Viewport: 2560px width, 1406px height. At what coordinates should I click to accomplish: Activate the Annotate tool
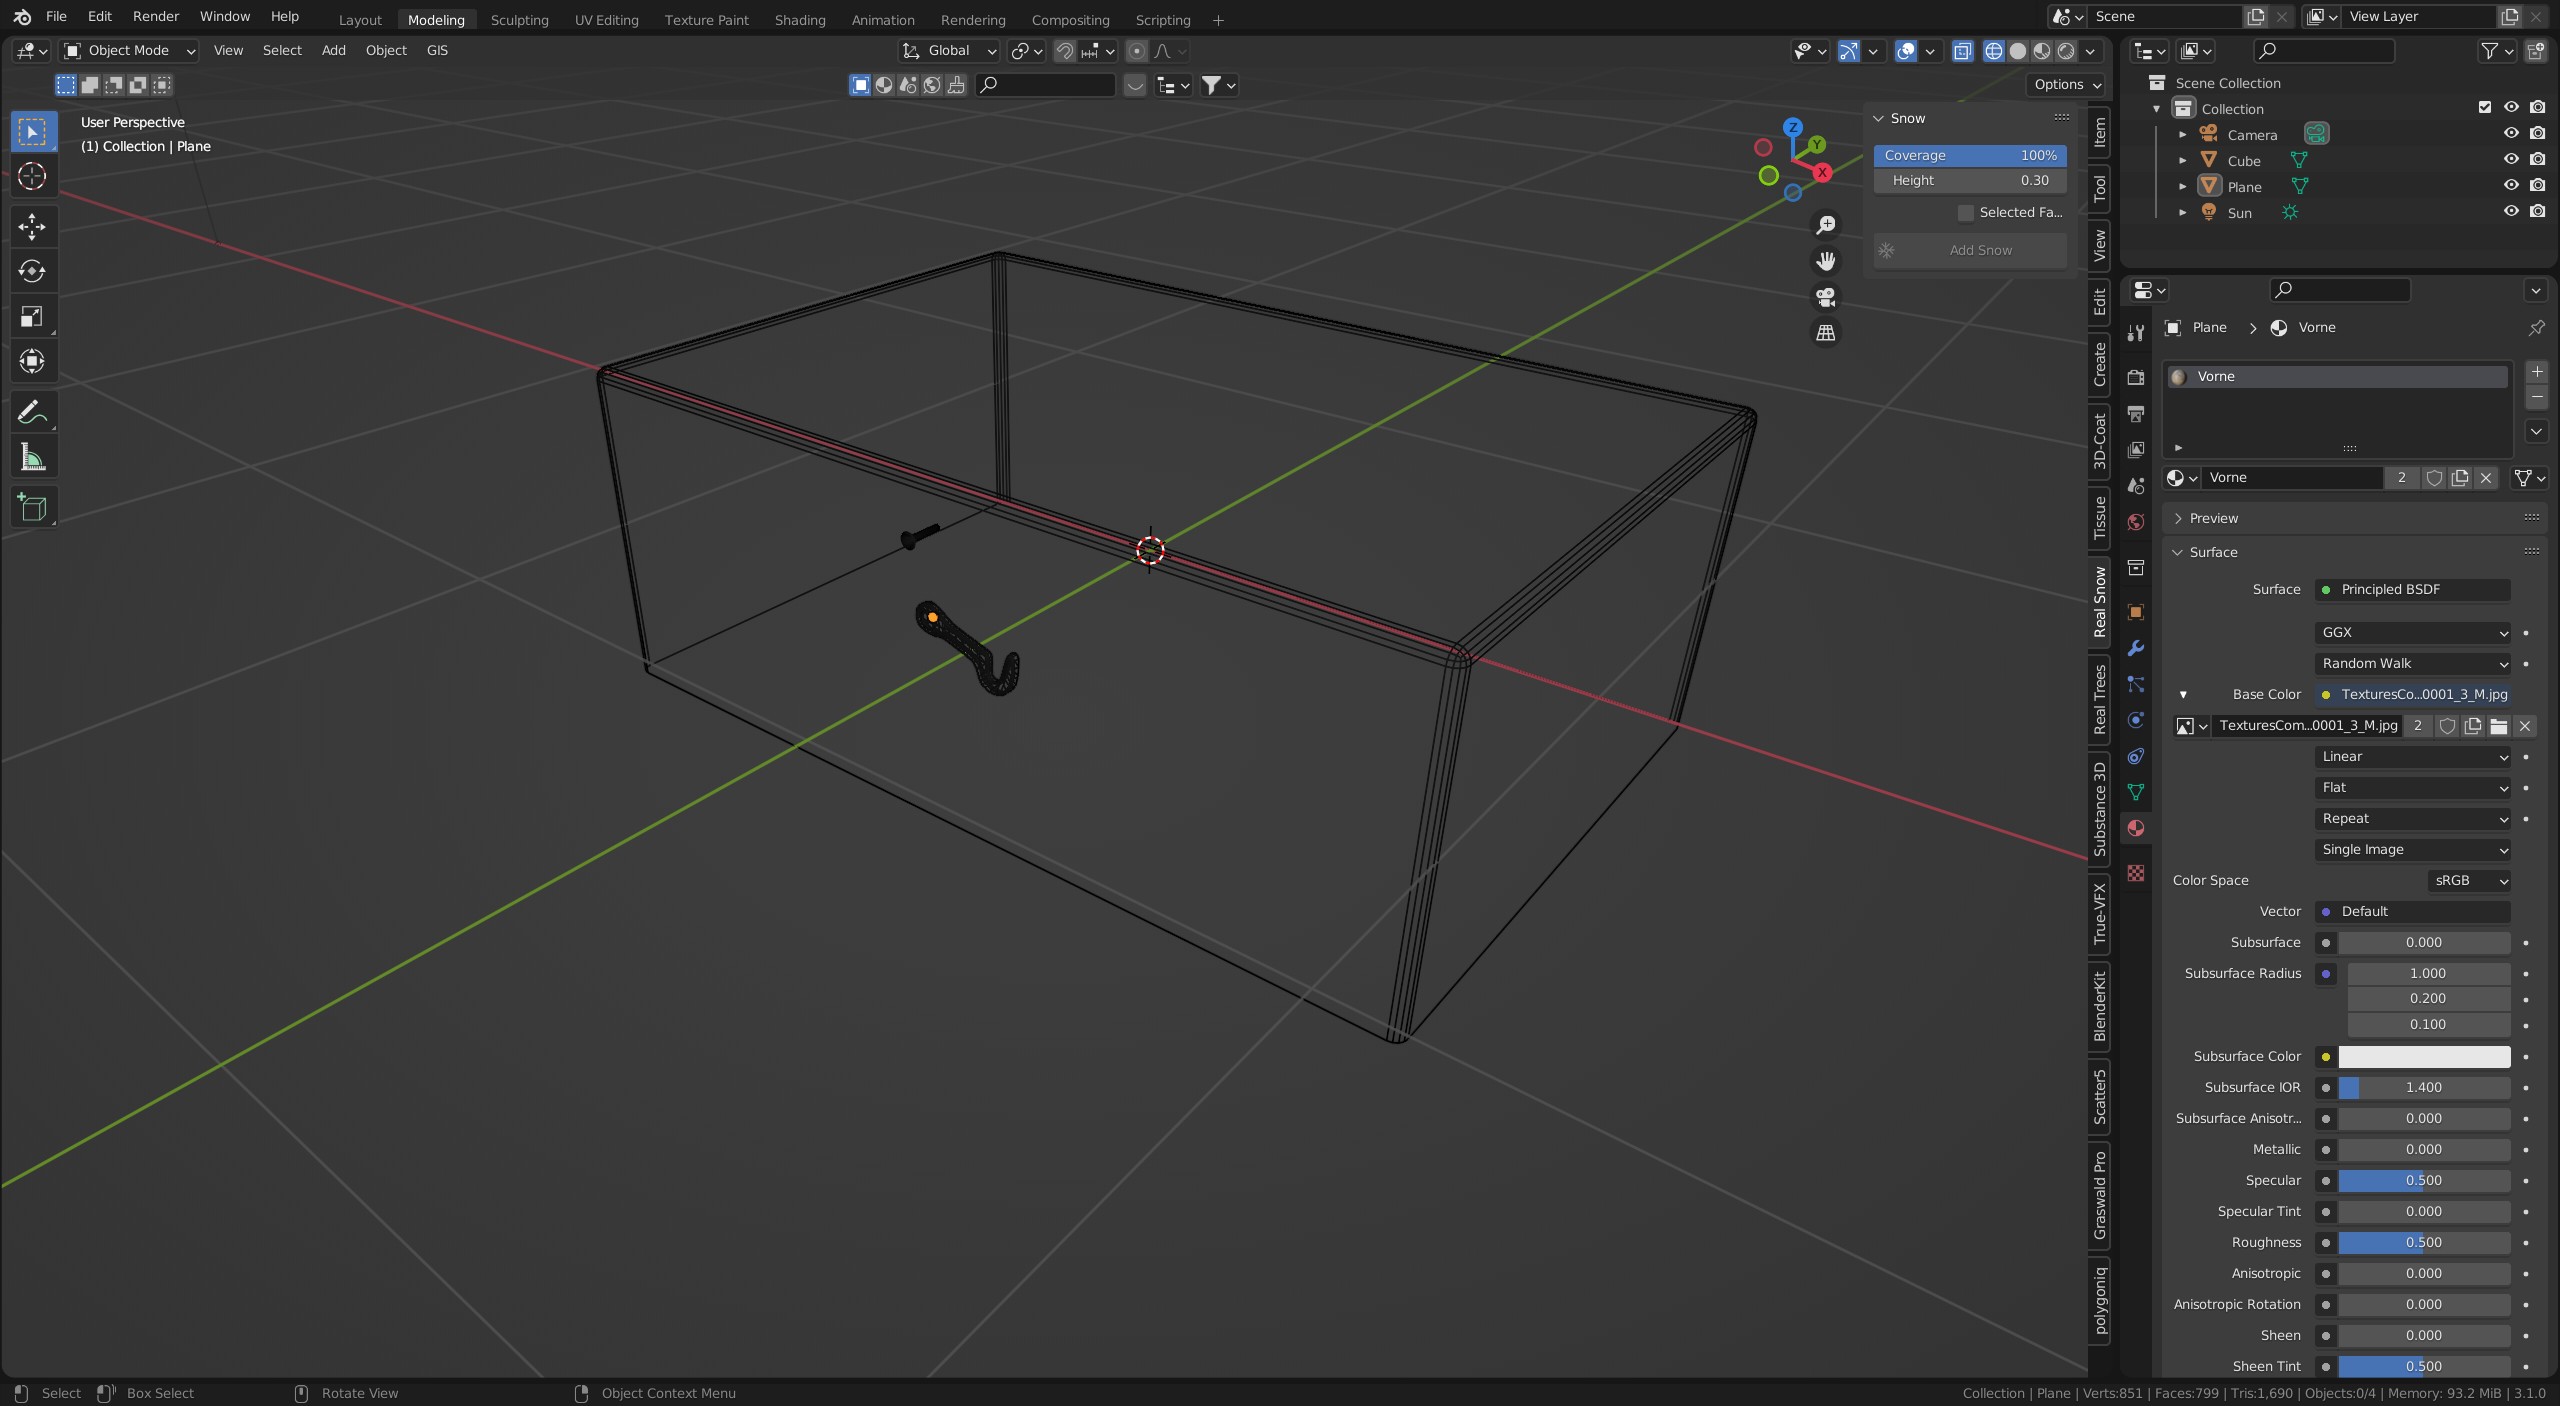point(32,412)
